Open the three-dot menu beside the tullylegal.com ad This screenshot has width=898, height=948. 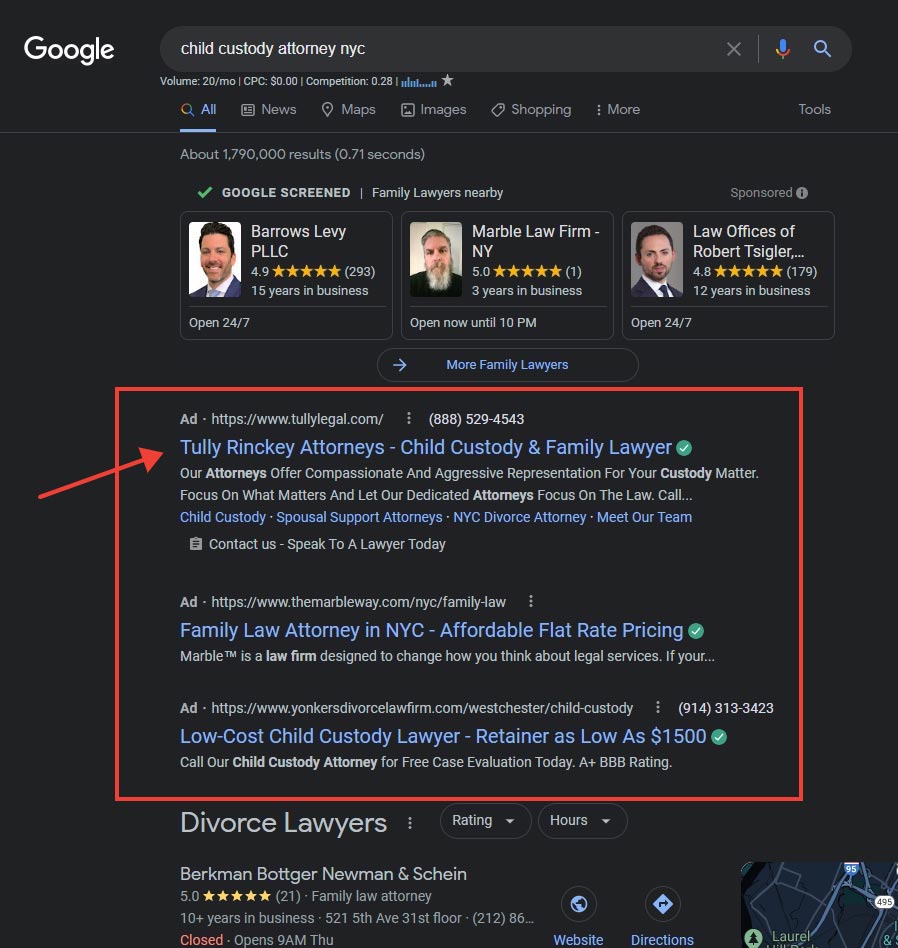409,418
